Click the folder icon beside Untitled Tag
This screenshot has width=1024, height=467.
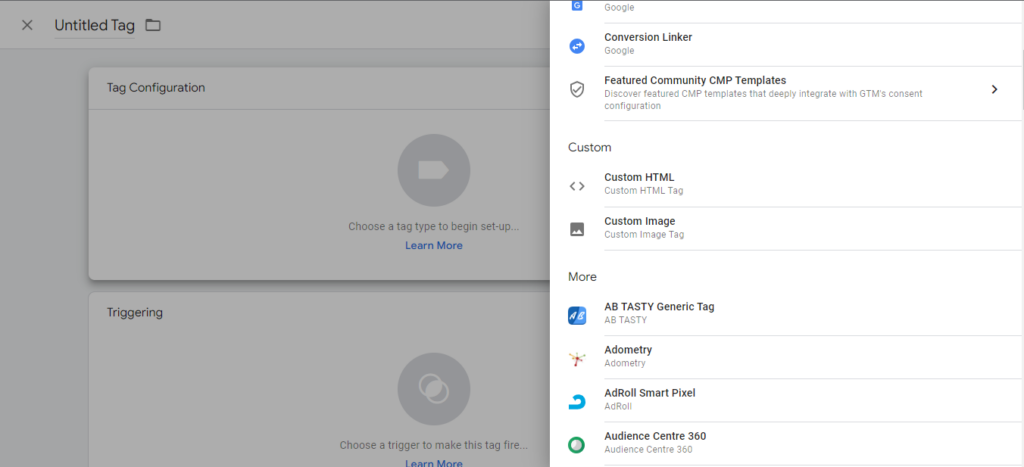click(153, 25)
